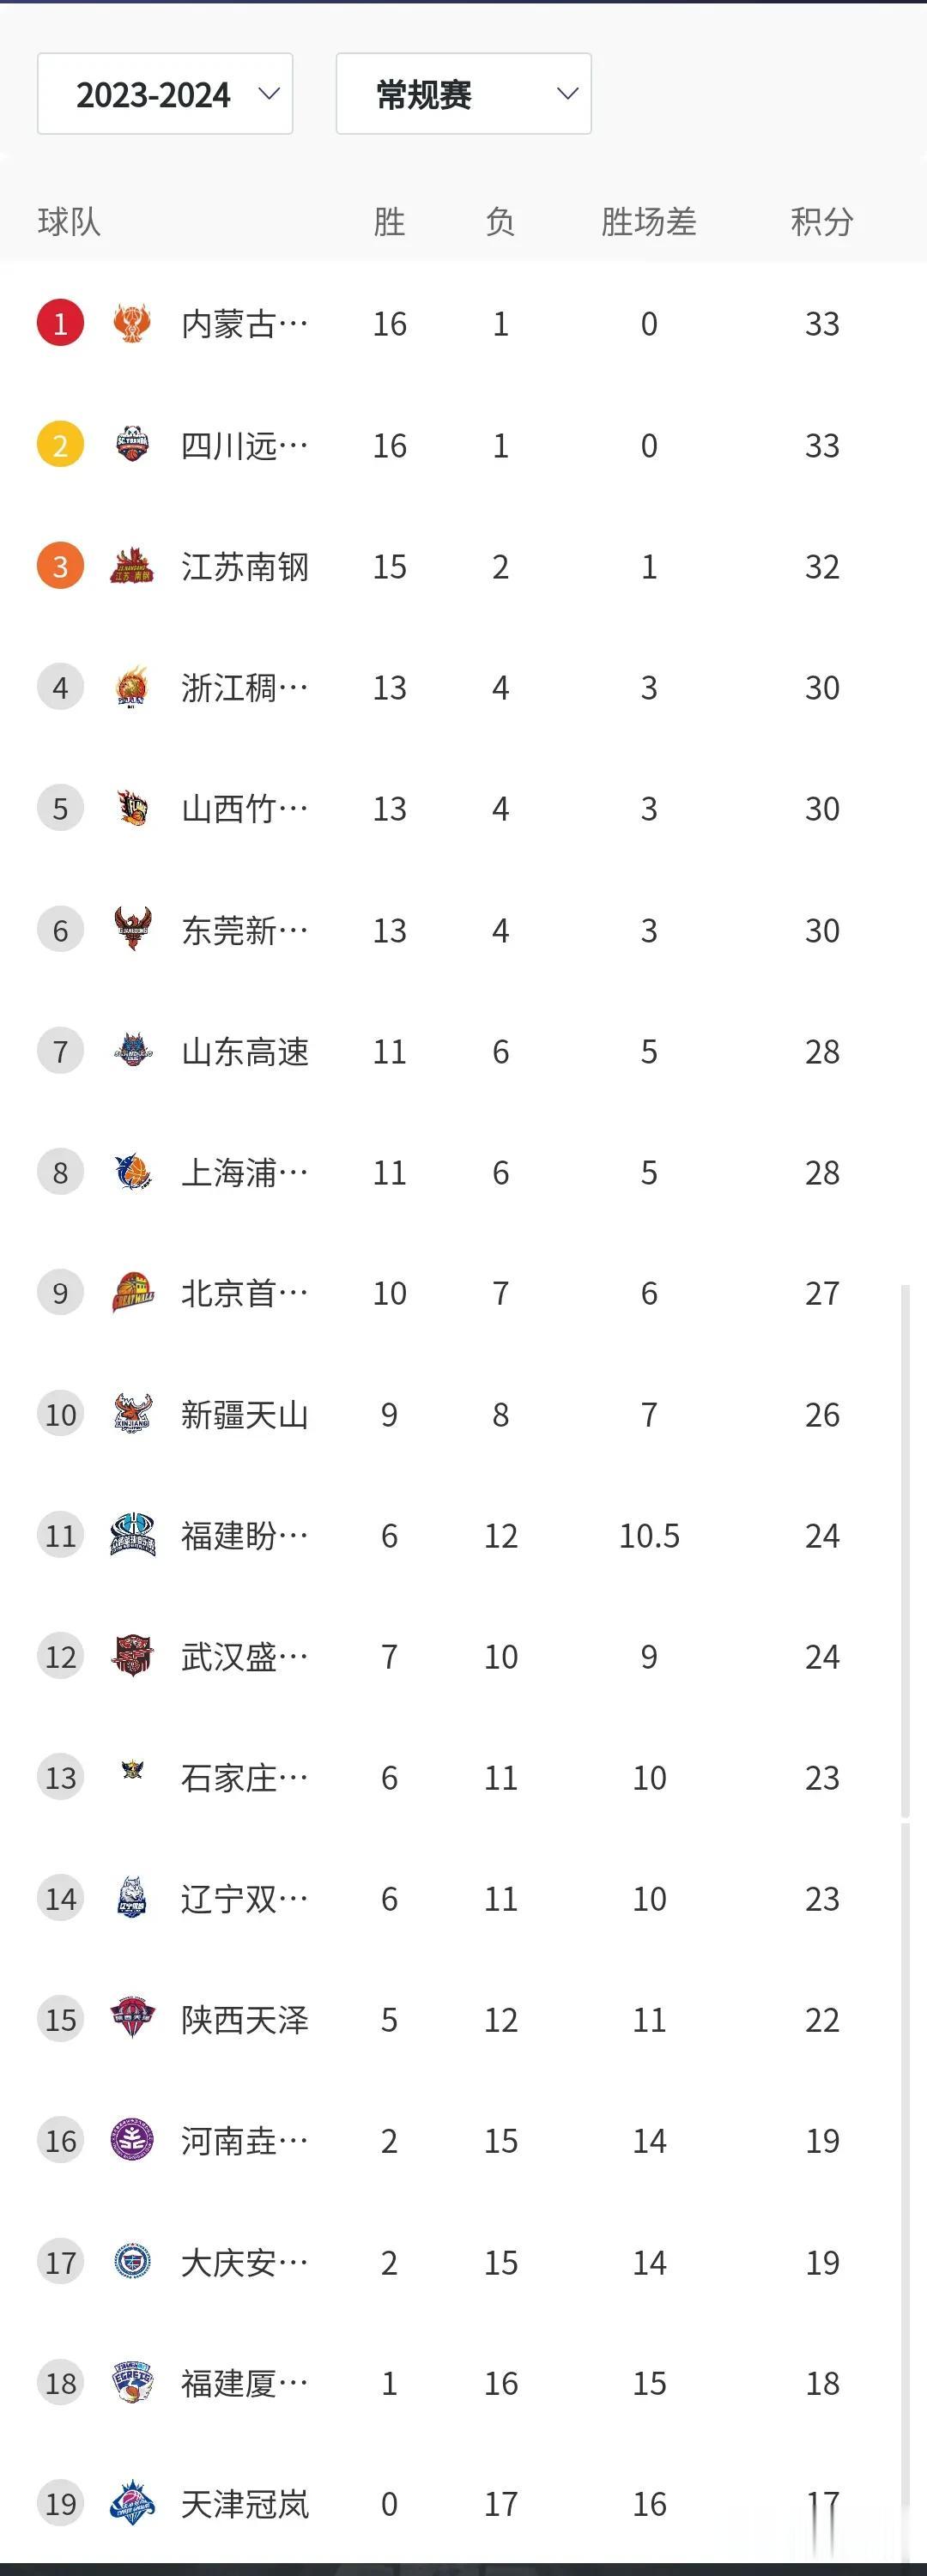927x2576 pixels.
Task: Open the 东莞新 eagle team logo
Action: tap(132, 929)
